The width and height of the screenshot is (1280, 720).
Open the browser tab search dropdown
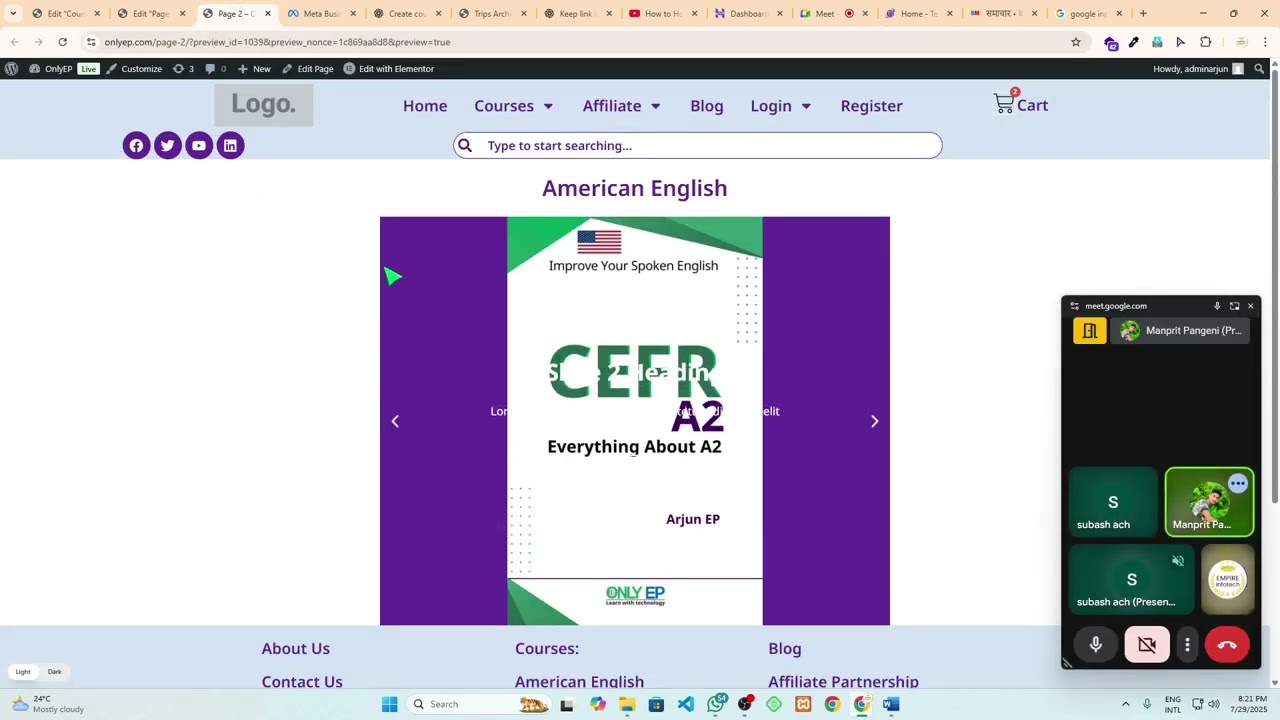click(x=13, y=14)
